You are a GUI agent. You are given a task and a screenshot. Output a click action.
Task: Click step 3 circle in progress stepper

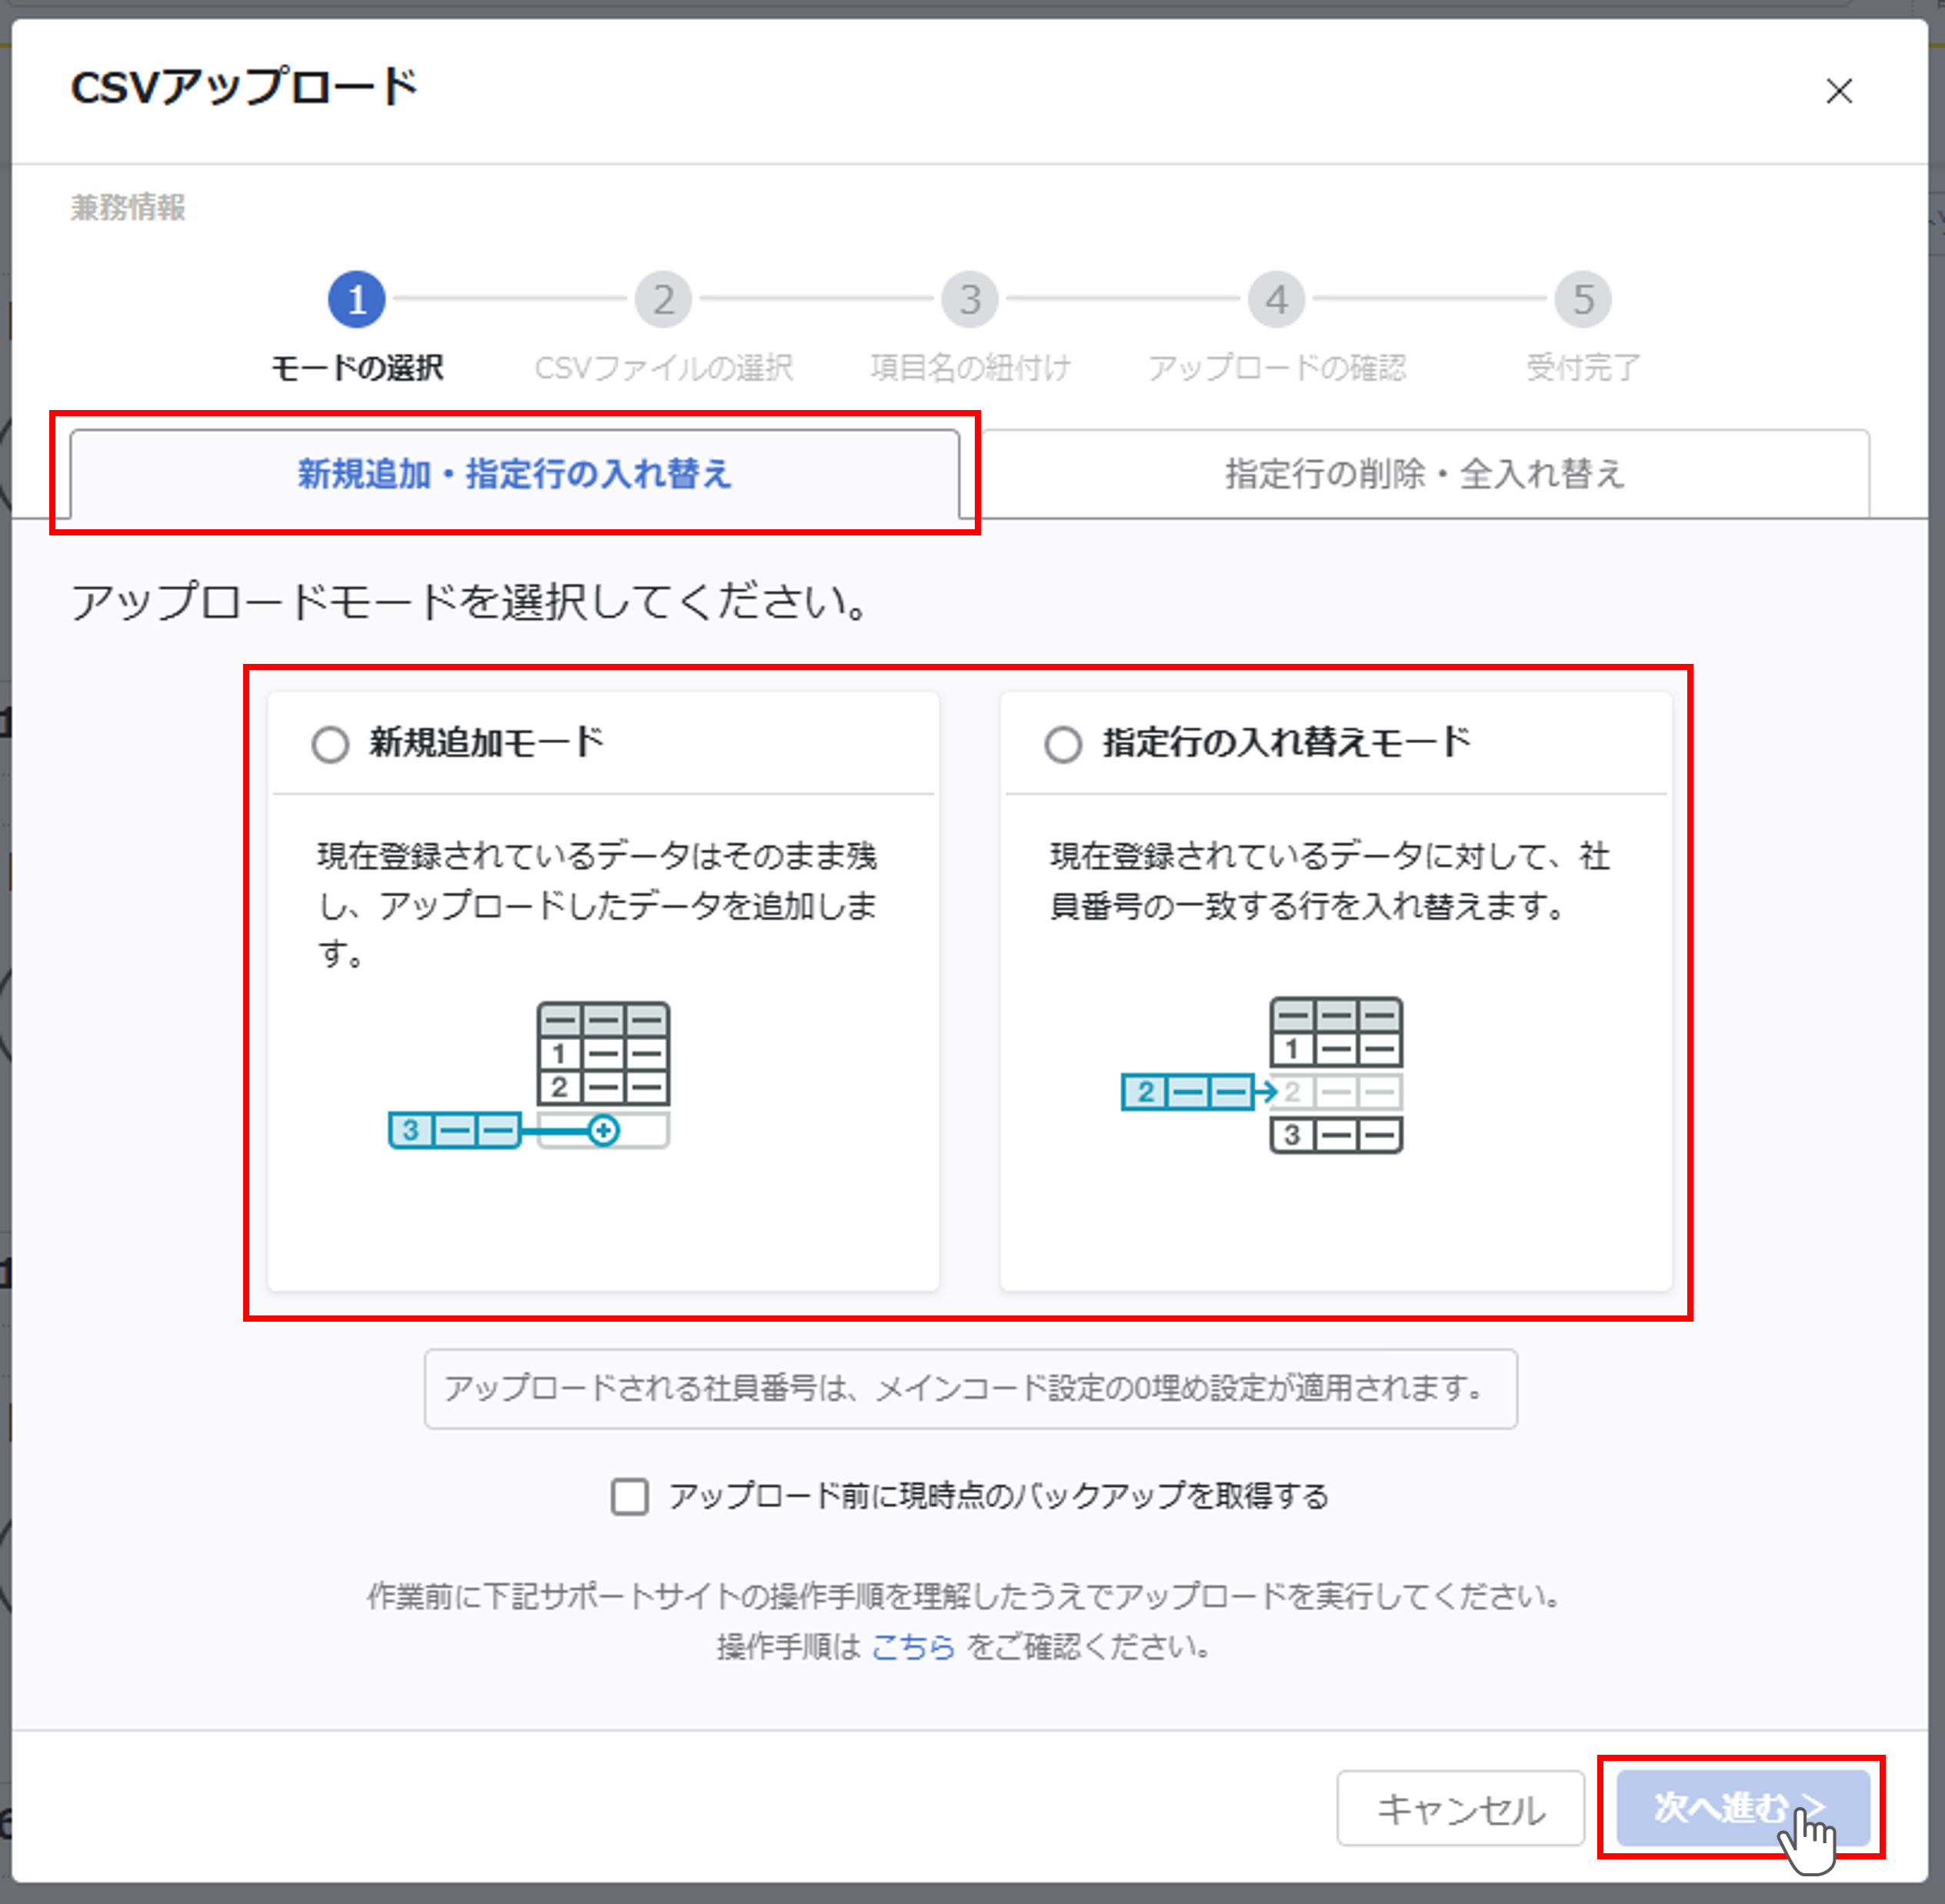(970, 299)
